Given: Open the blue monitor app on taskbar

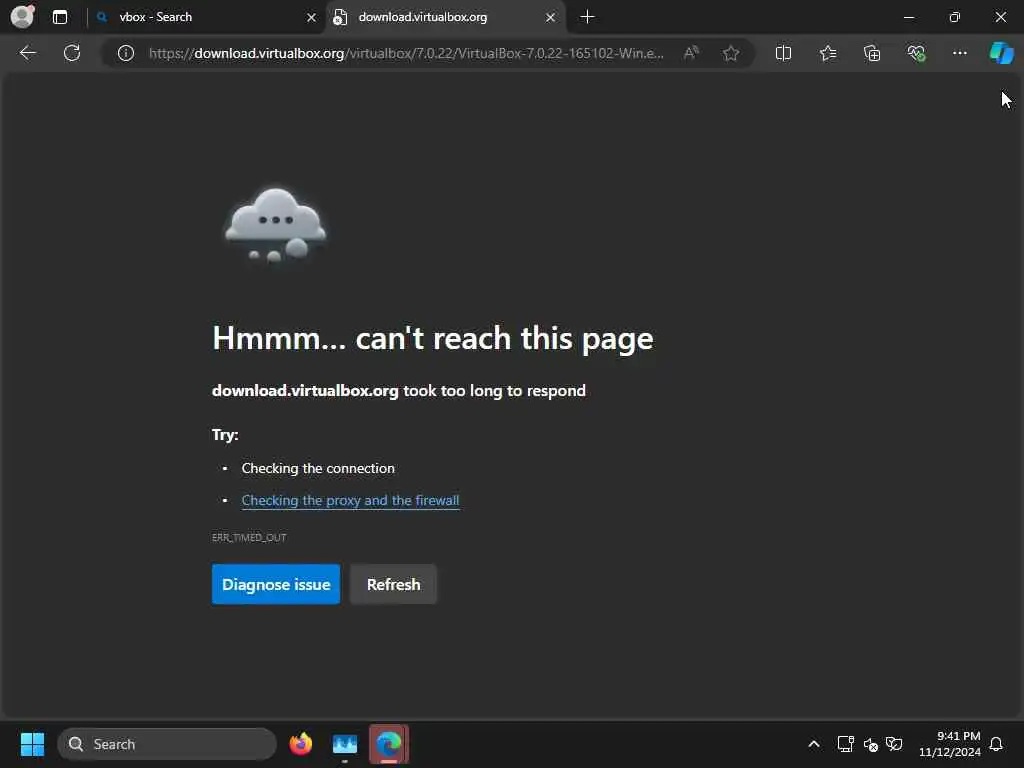Looking at the screenshot, I should [x=345, y=744].
